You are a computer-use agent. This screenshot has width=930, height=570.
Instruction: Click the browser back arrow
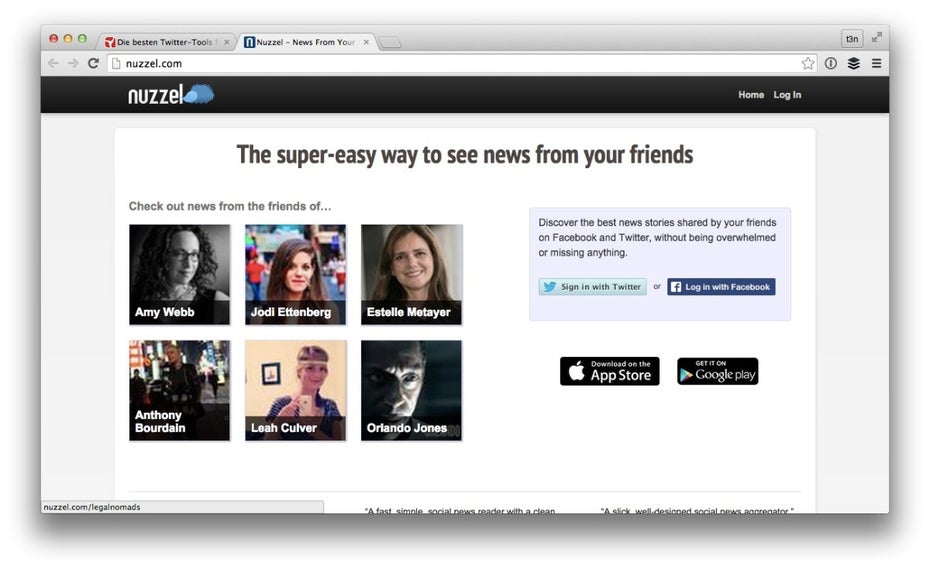53,63
